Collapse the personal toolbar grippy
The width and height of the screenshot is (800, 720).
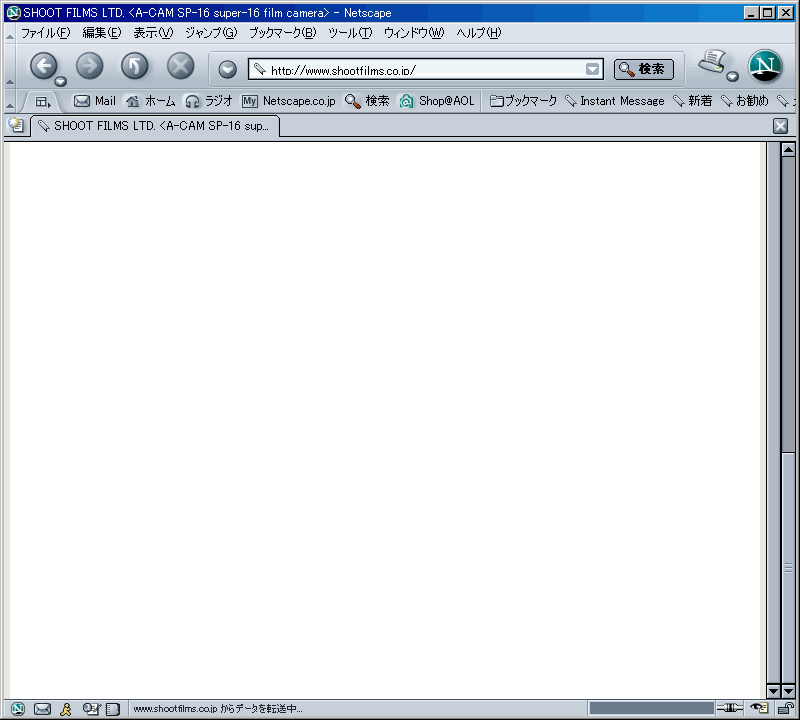10,102
